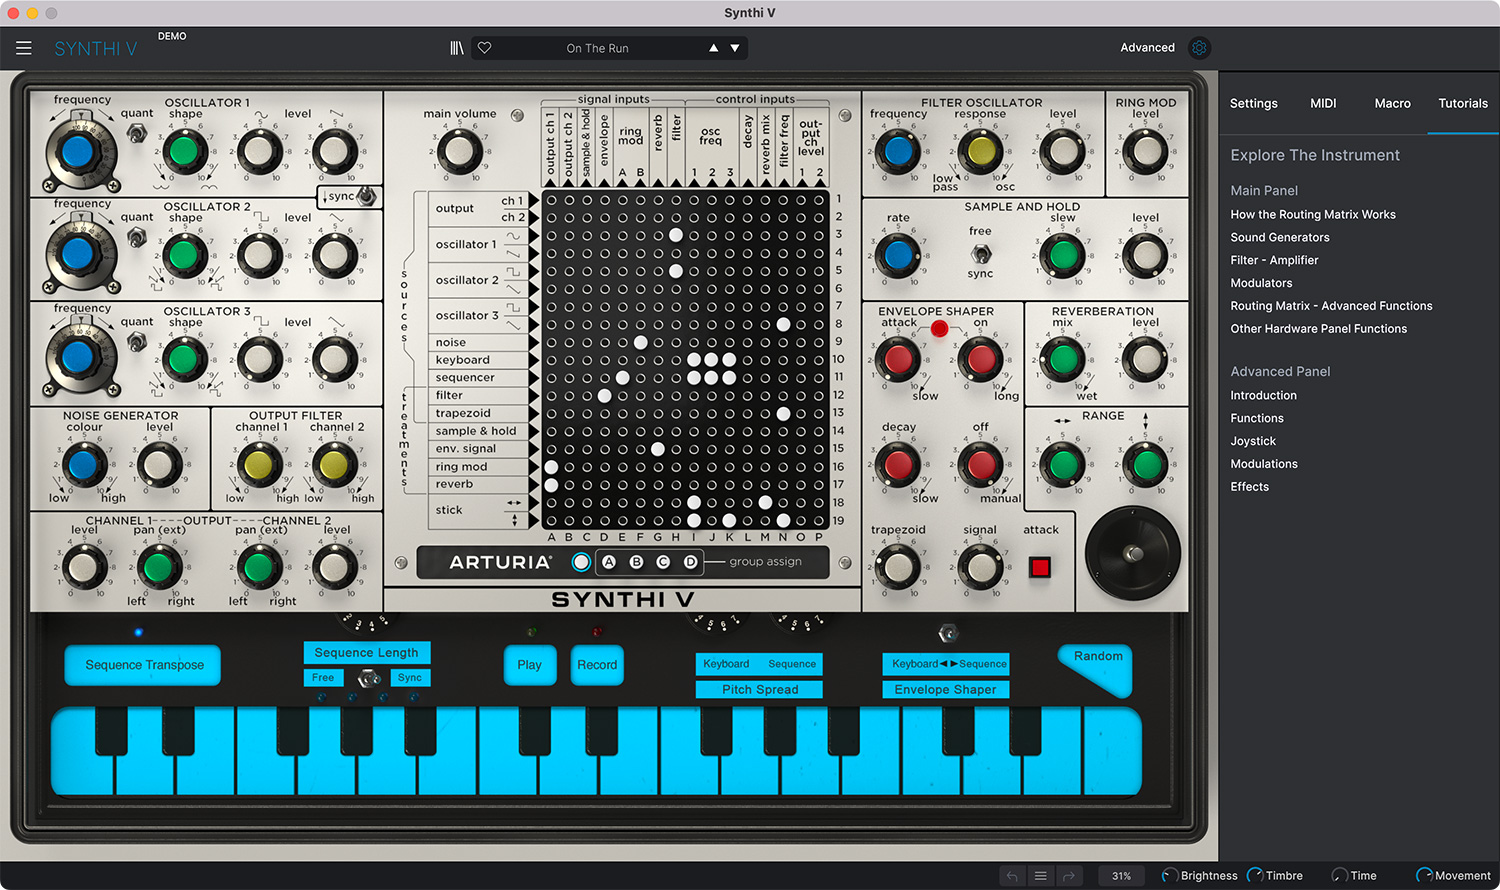Viewport: 1500px width, 890px height.
Task: Click filter oscillator yellow response knob
Action: pos(981,152)
